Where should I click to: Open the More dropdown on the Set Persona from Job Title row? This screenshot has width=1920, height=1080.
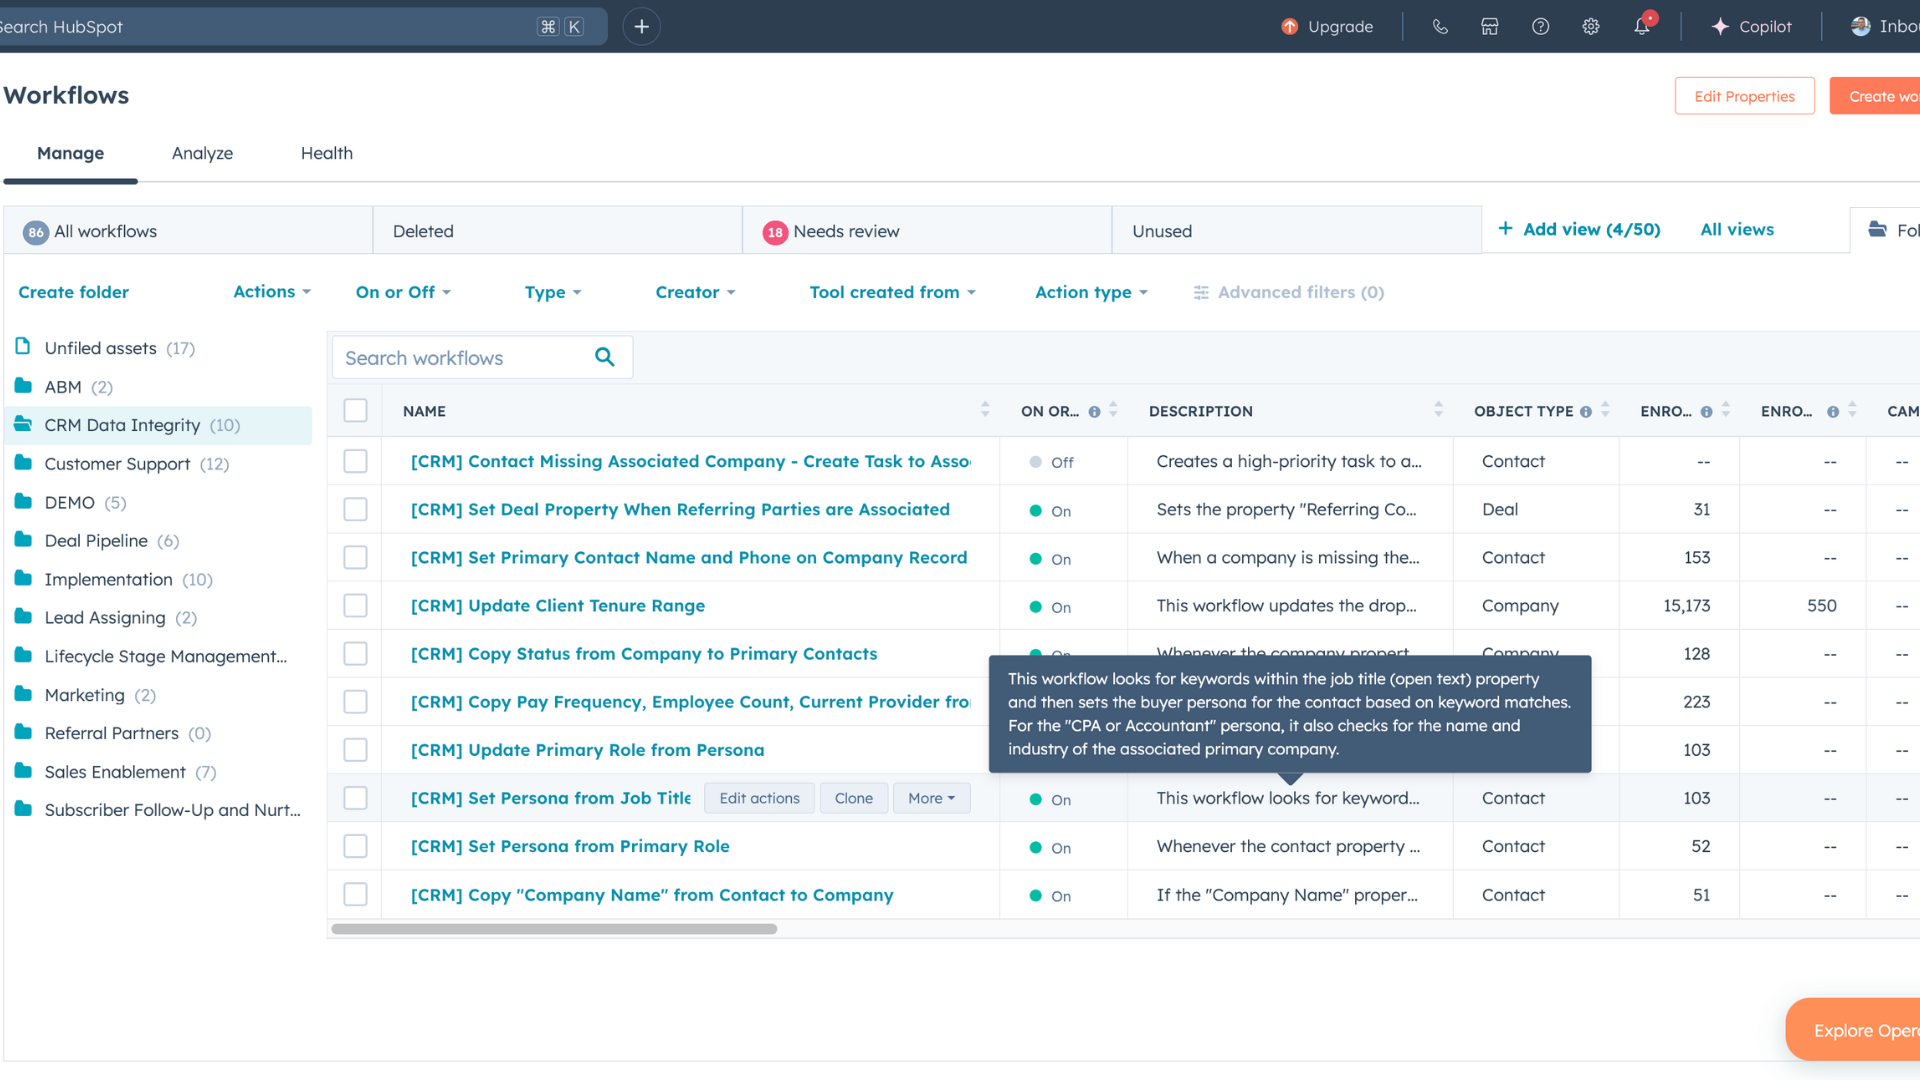pyautogui.click(x=931, y=798)
